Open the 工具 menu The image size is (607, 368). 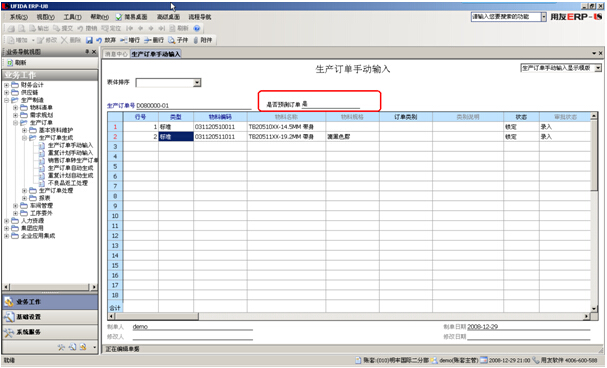72,17
